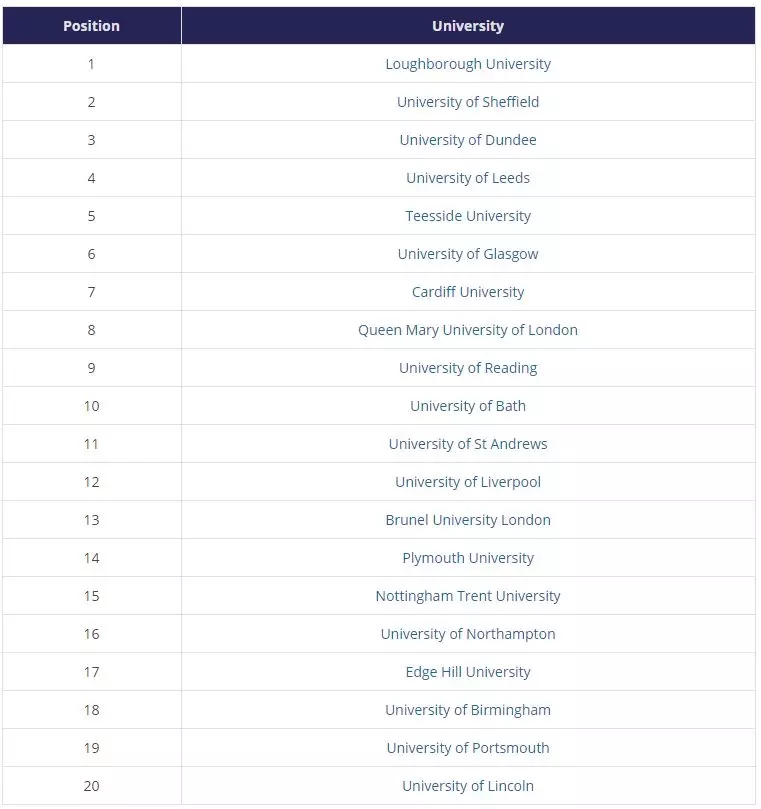Click the Teesside University link
Screen dimensions: 761x809
(468, 216)
